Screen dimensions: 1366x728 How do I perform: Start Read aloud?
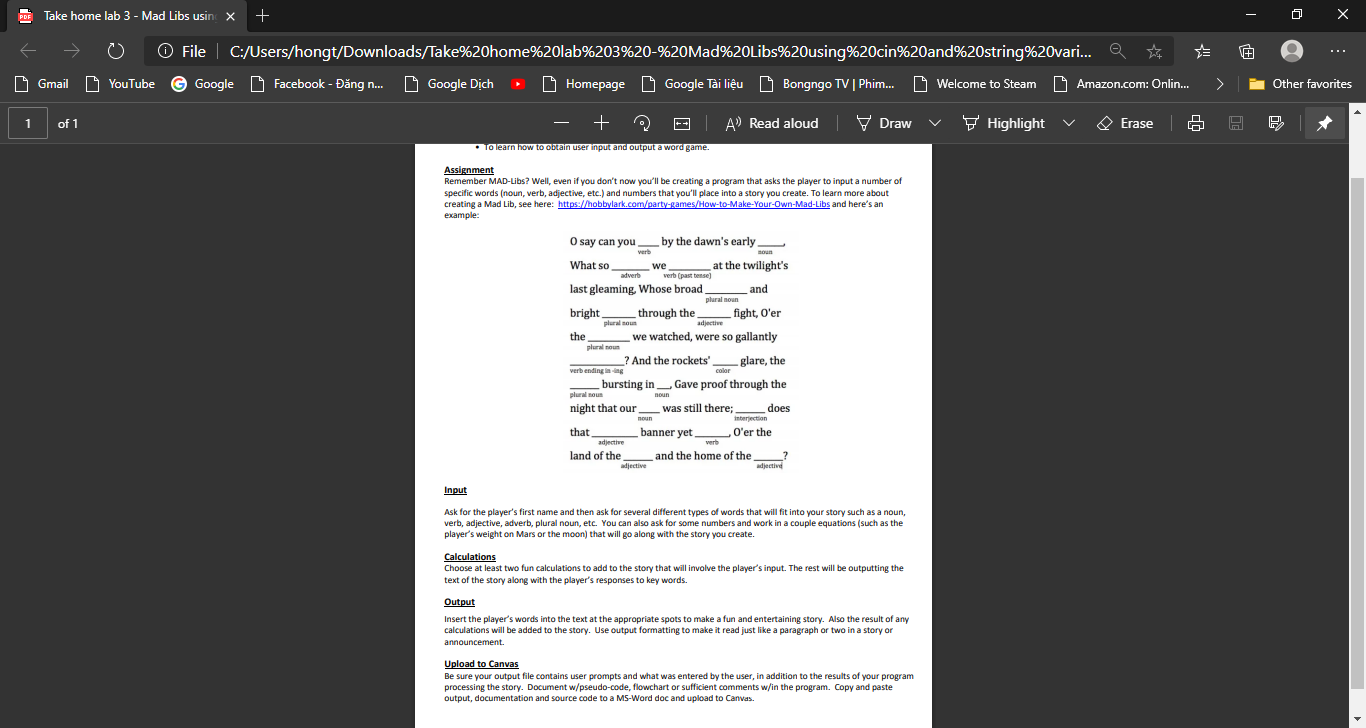[x=771, y=123]
